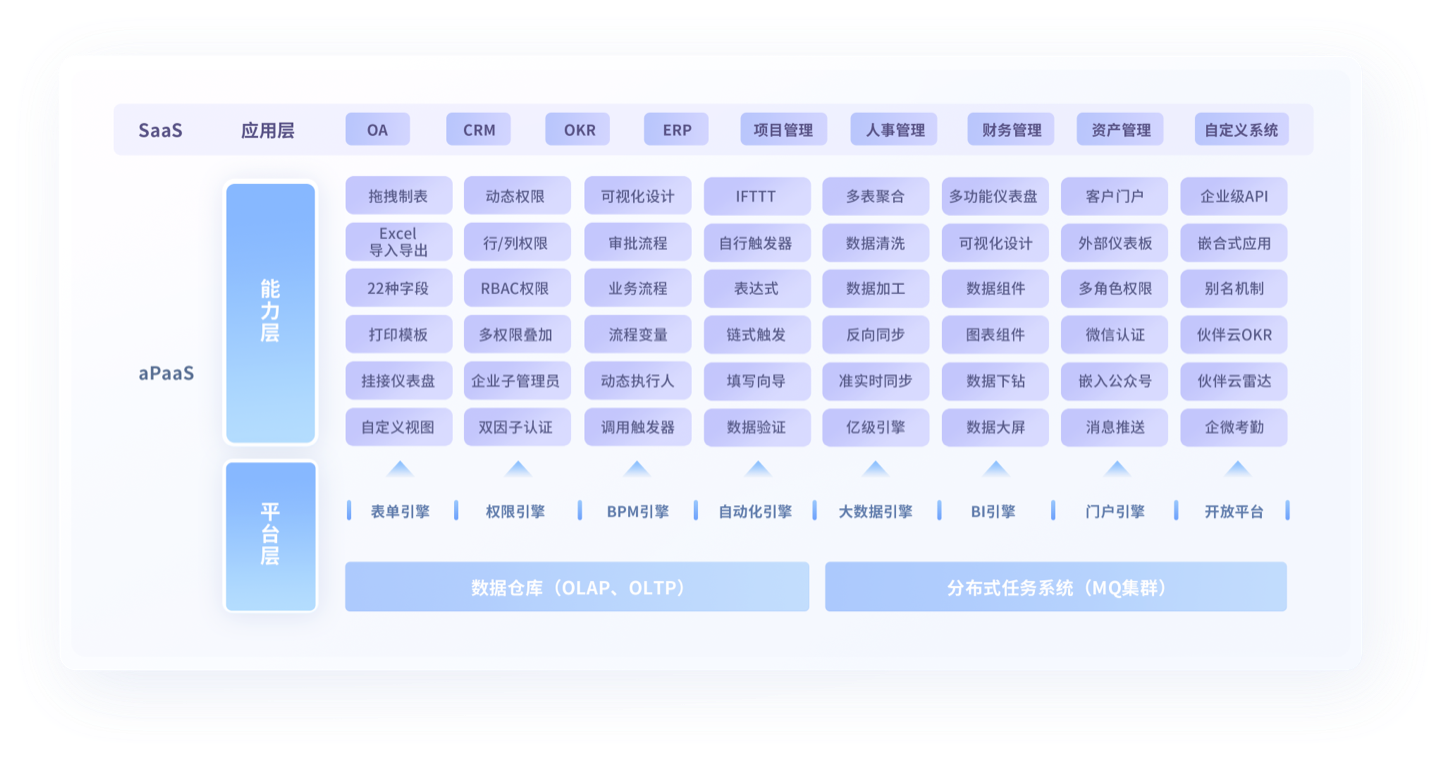Click the 平台层 vertical block
The image size is (1446, 758).
click(x=270, y=535)
